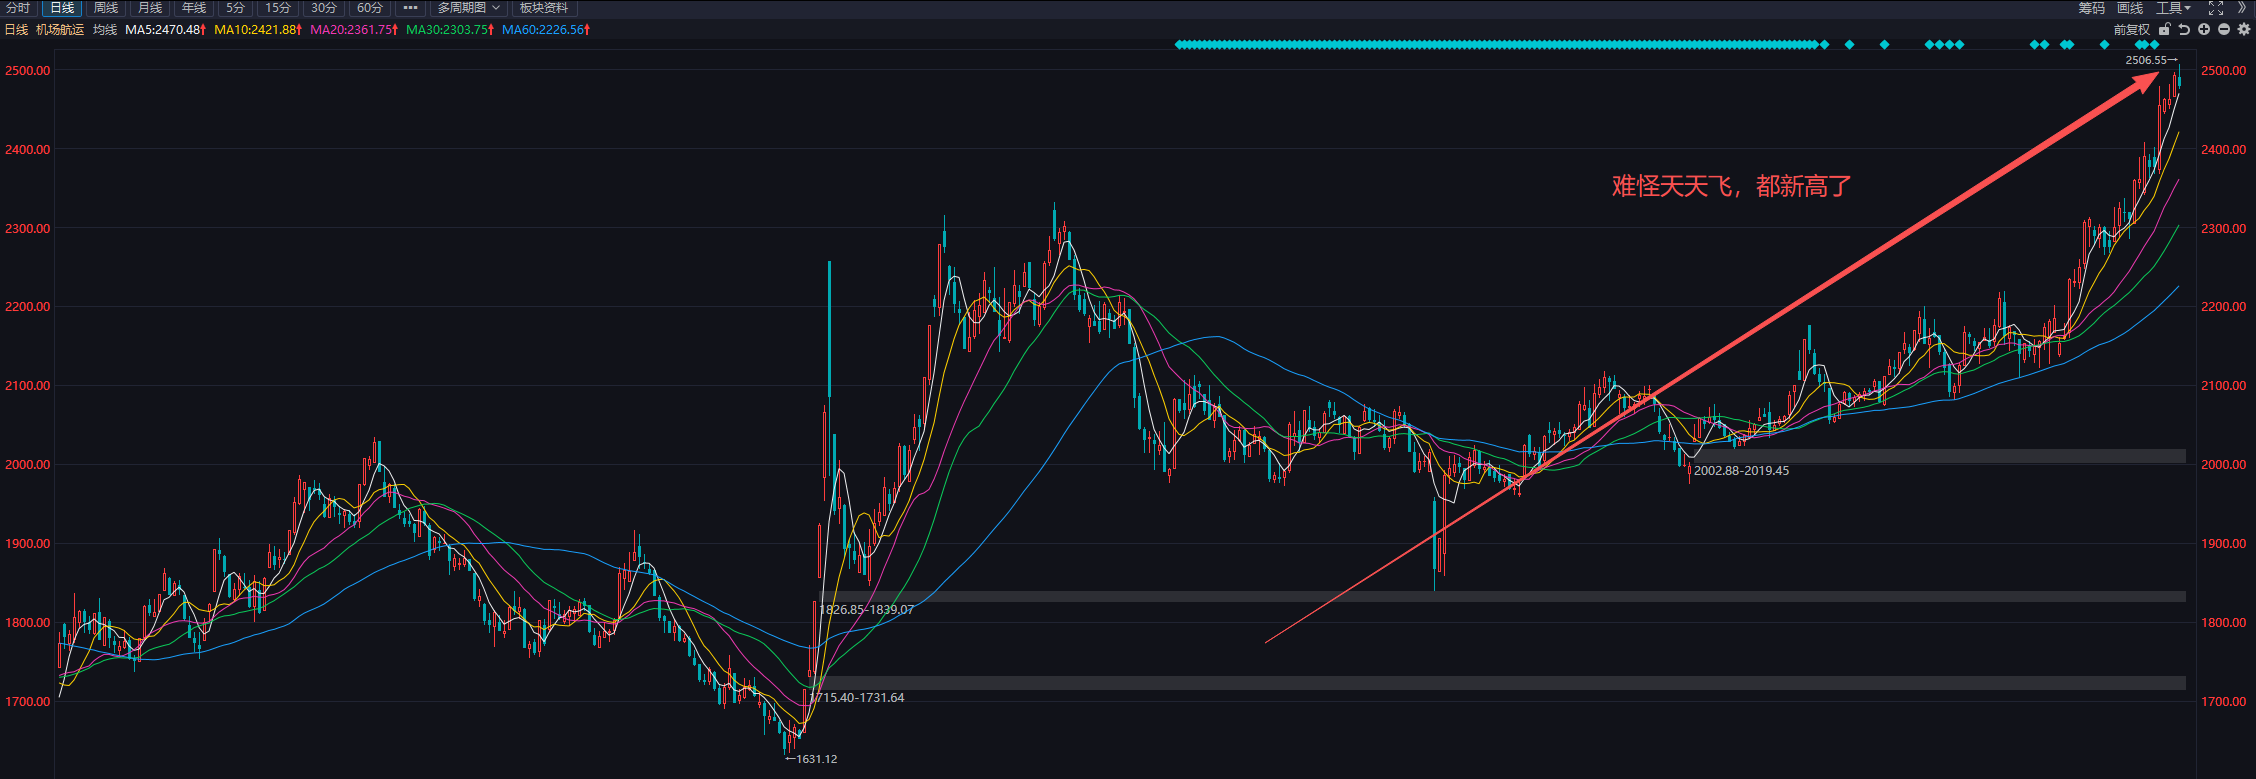The image size is (2256, 779).
Task: Click the 机场航运 sector name label
Action: tap(60, 30)
